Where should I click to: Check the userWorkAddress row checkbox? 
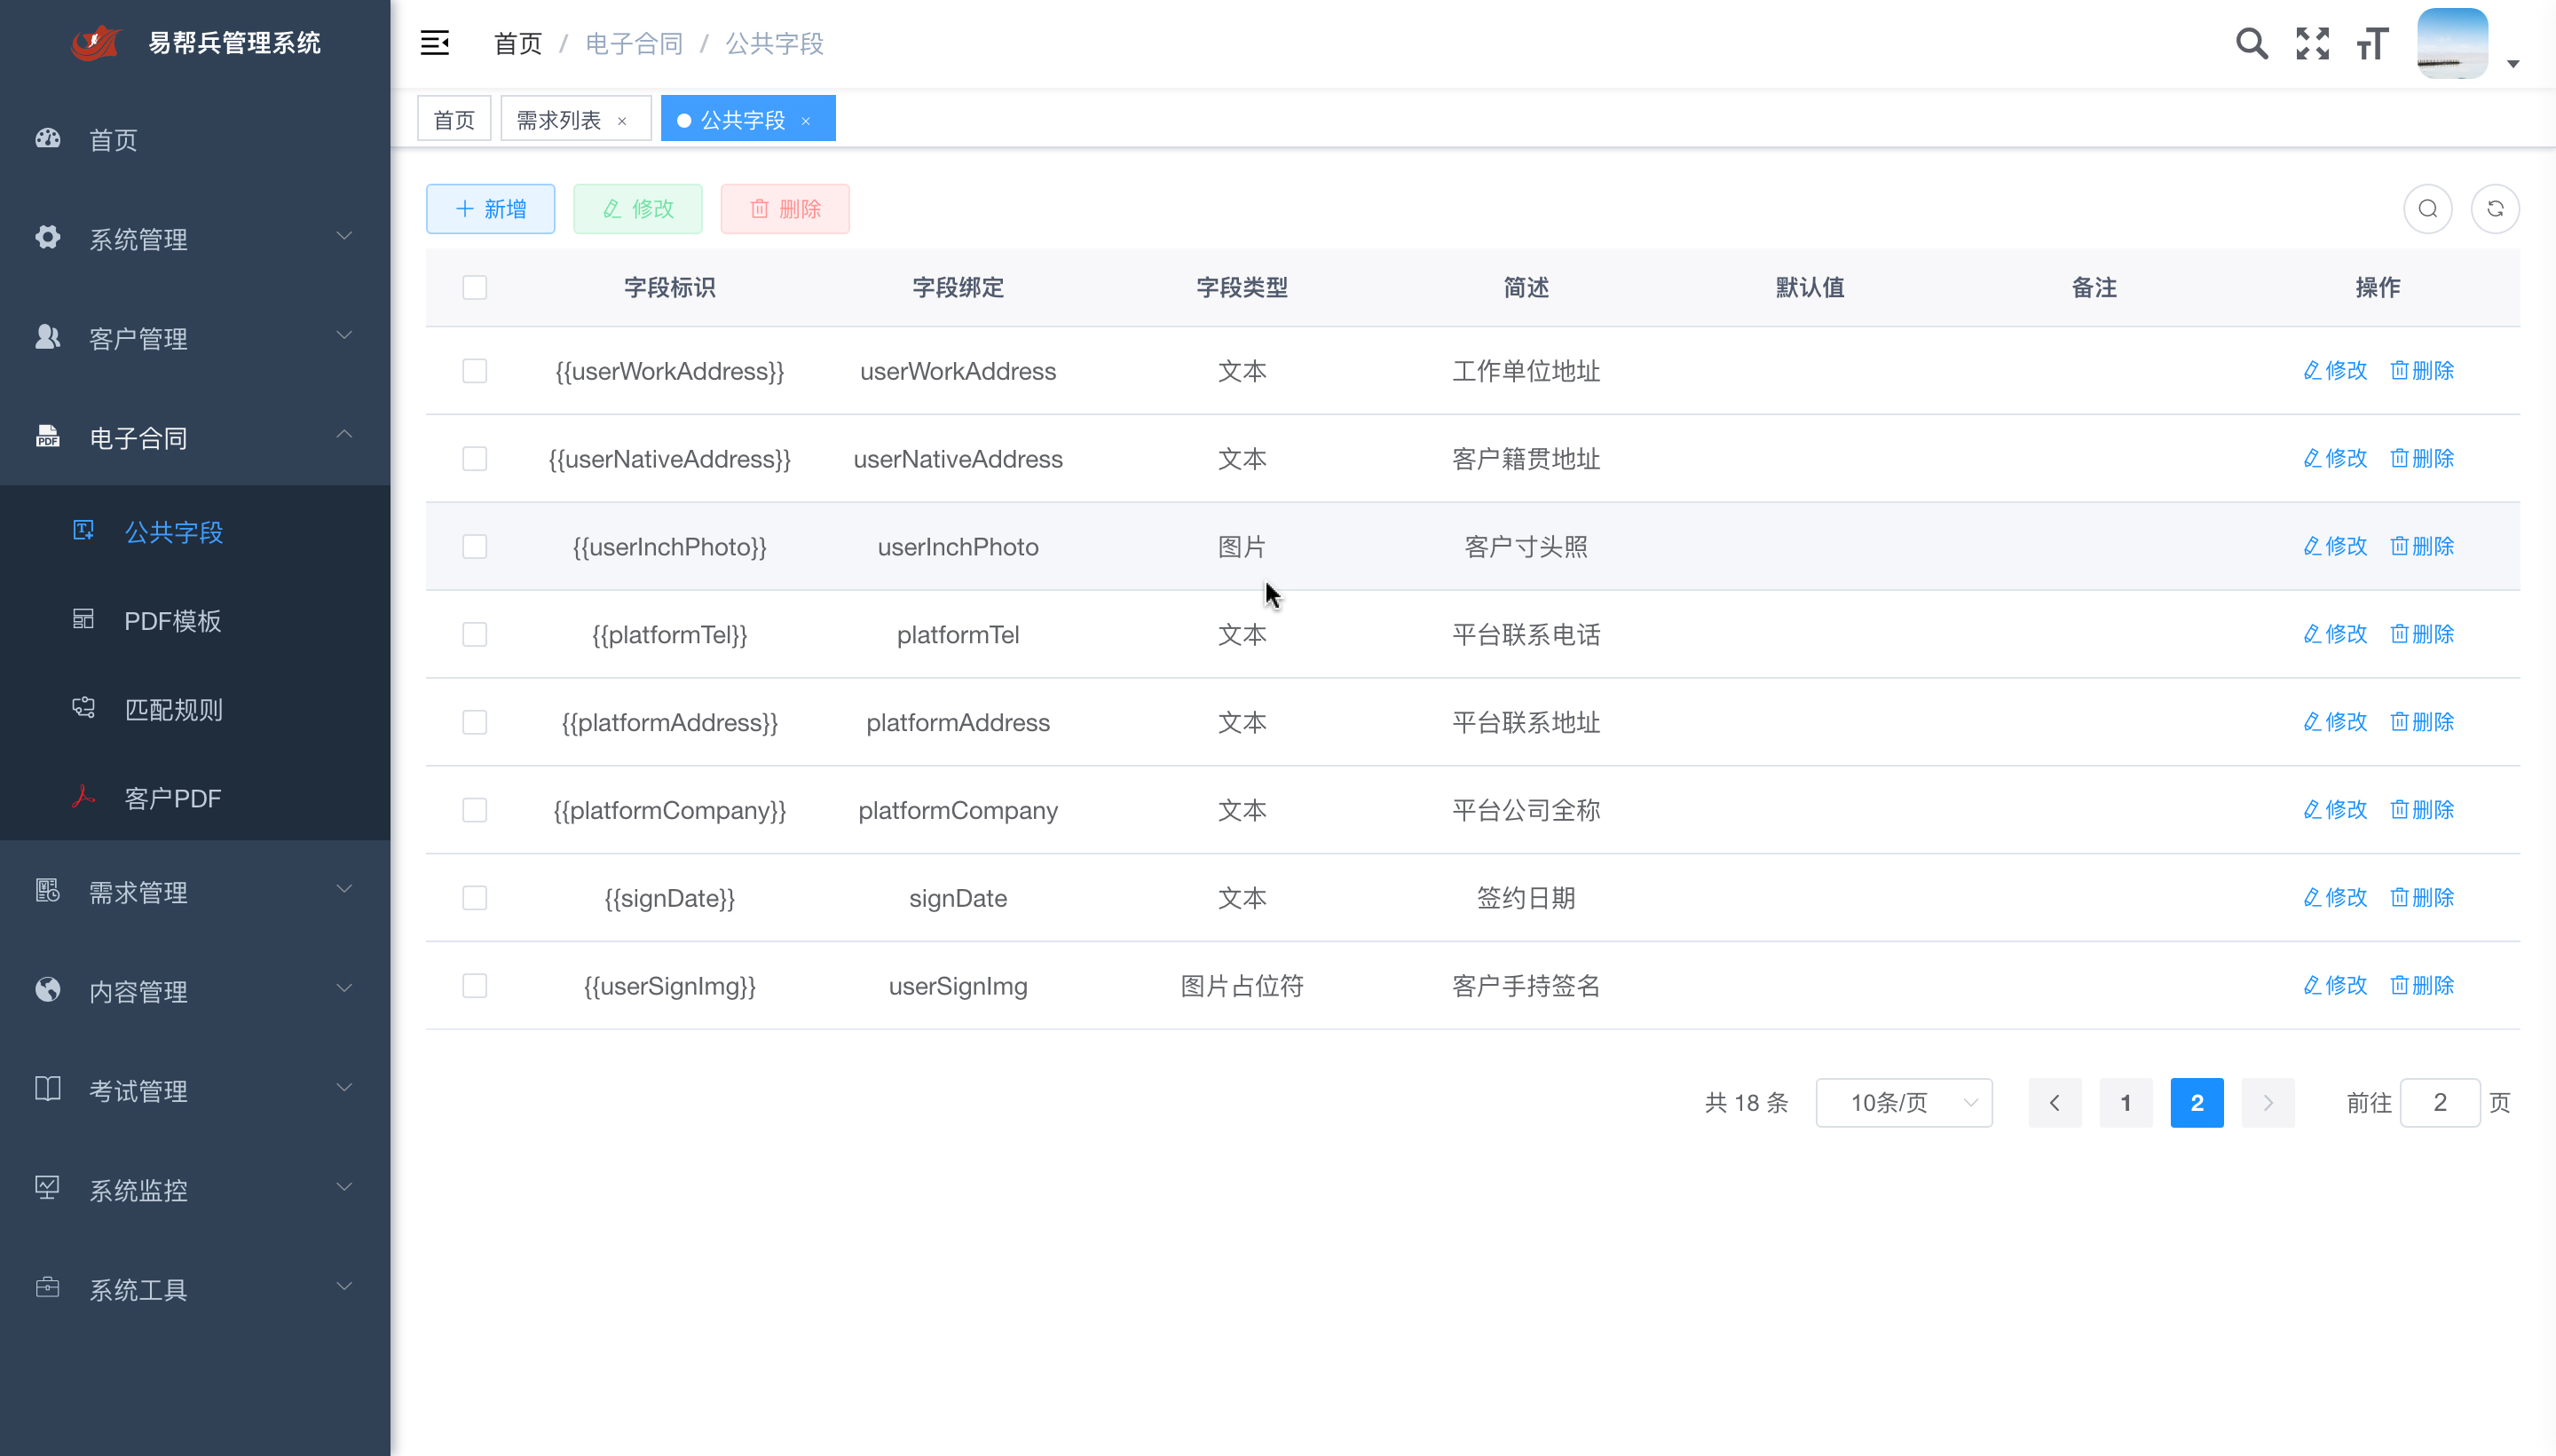[x=475, y=371]
